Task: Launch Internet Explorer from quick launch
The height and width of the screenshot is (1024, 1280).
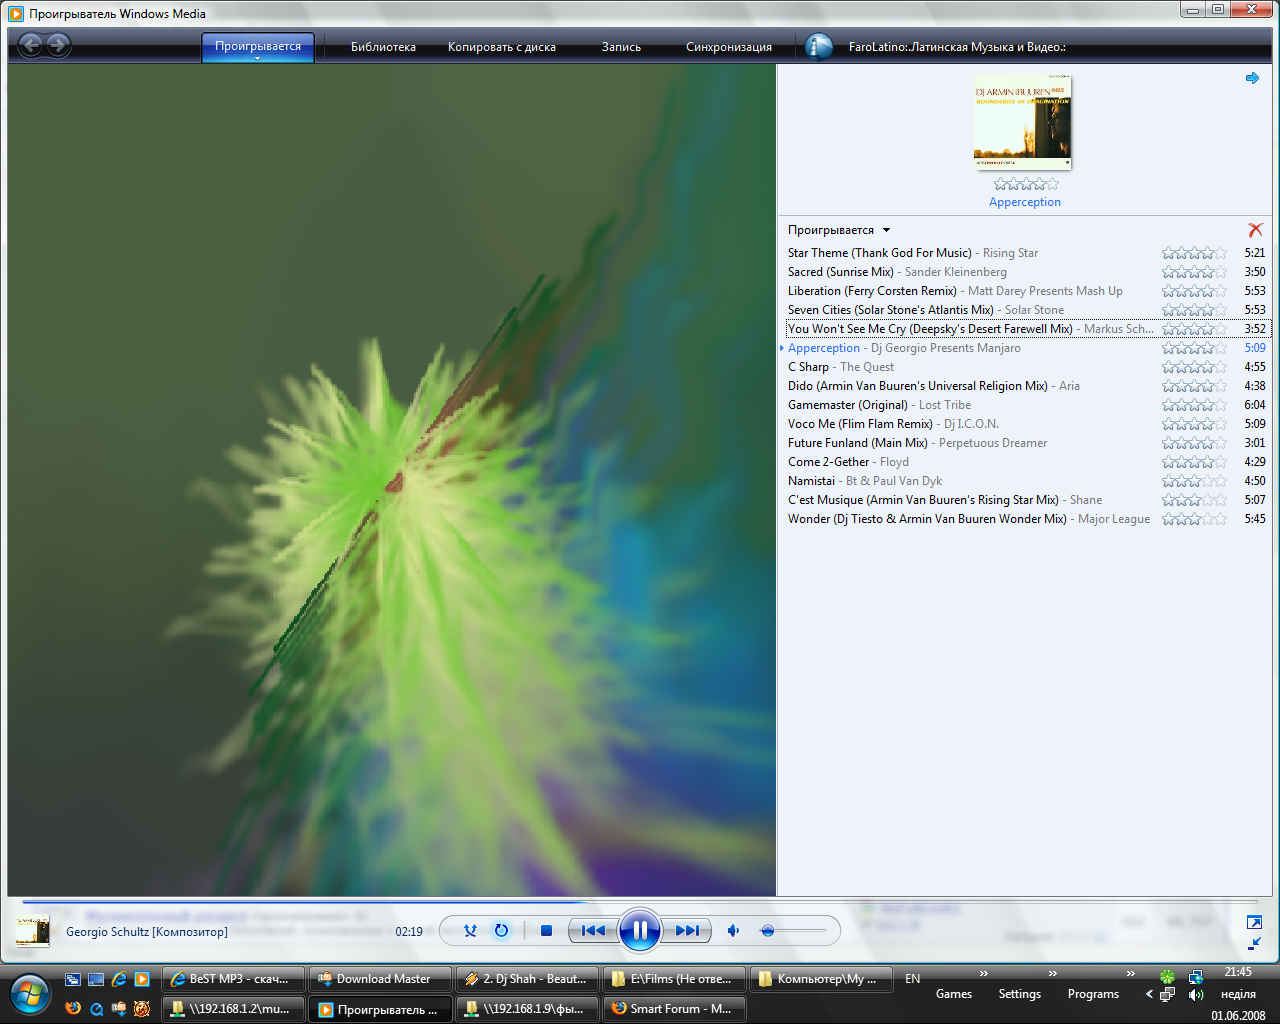Action: point(119,979)
